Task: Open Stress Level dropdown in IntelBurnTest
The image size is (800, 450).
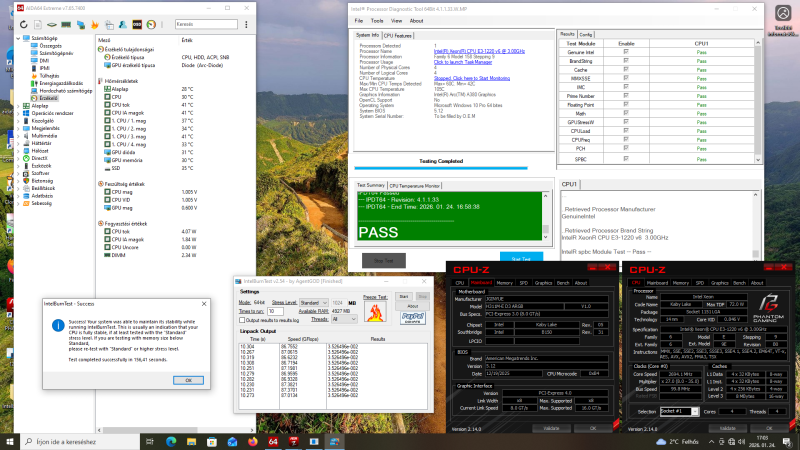Action: (x=313, y=303)
